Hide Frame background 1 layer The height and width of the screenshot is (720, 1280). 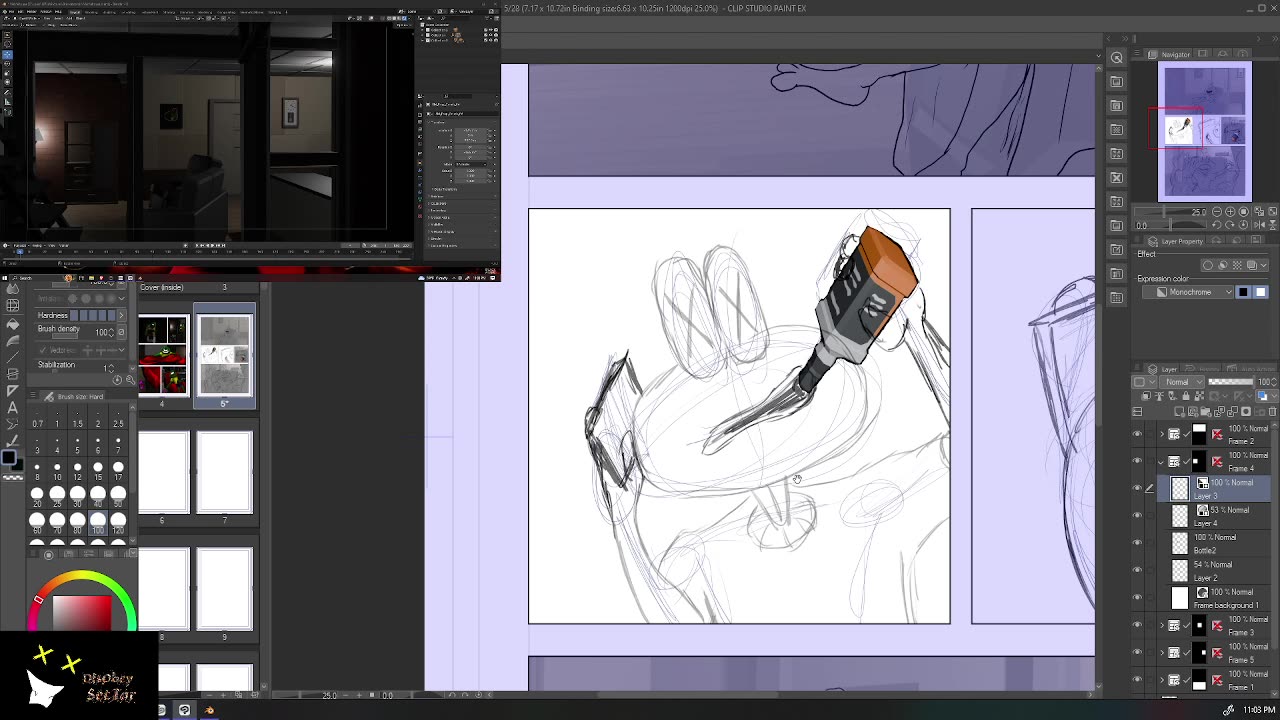pos(1137,598)
